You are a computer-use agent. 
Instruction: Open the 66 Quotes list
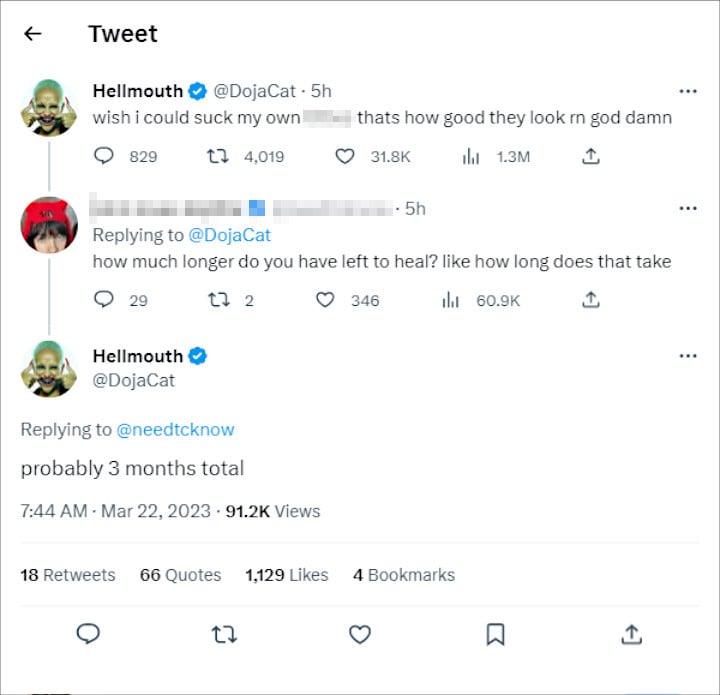point(180,575)
